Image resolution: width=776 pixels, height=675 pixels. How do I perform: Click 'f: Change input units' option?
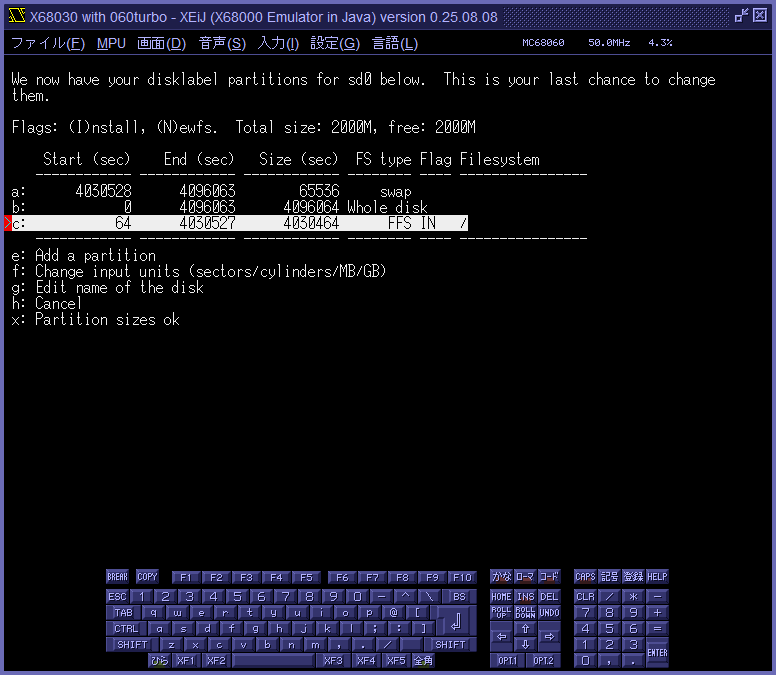point(198,272)
